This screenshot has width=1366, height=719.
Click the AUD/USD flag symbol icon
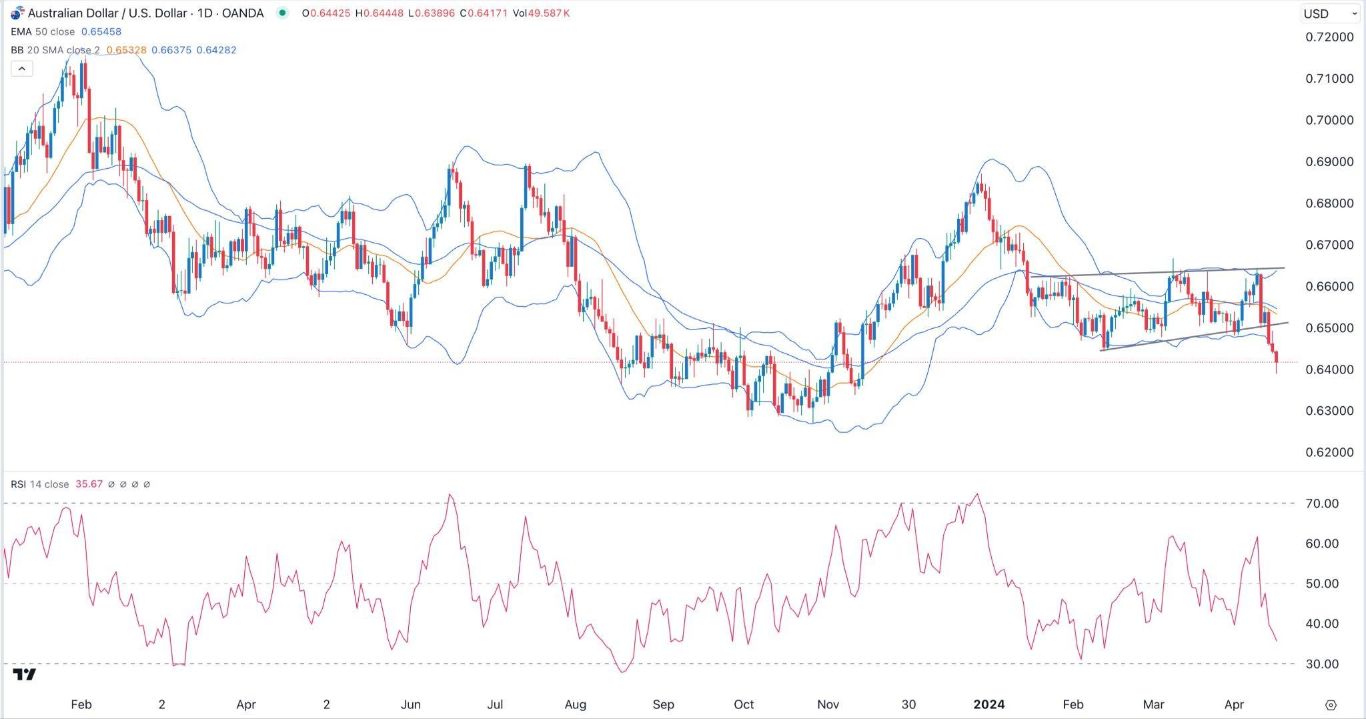tap(17, 13)
